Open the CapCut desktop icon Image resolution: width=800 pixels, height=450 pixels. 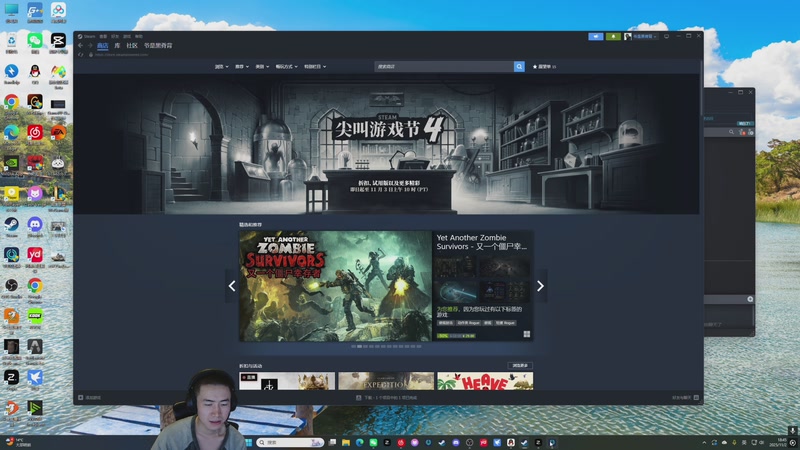click(58, 43)
